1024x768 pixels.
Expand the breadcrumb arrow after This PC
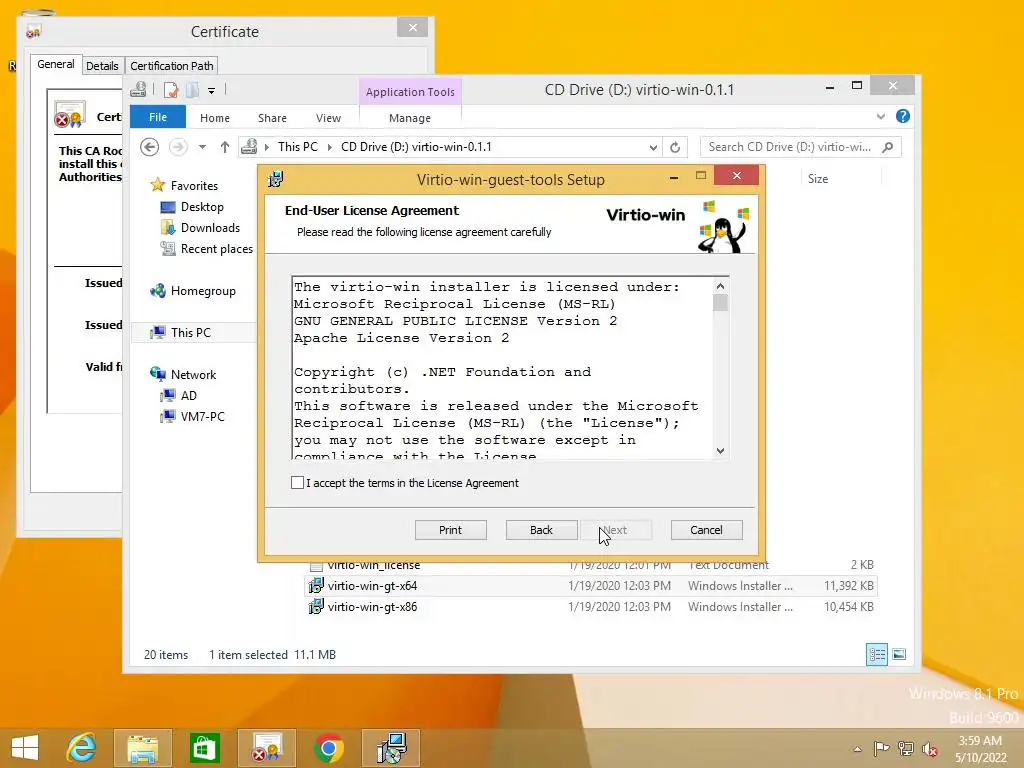(x=329, y=147)
